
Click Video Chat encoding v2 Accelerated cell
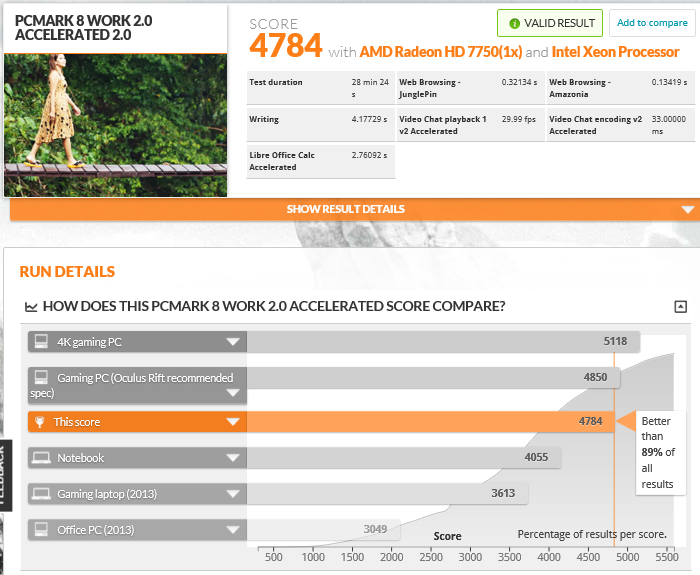[621, 125]
